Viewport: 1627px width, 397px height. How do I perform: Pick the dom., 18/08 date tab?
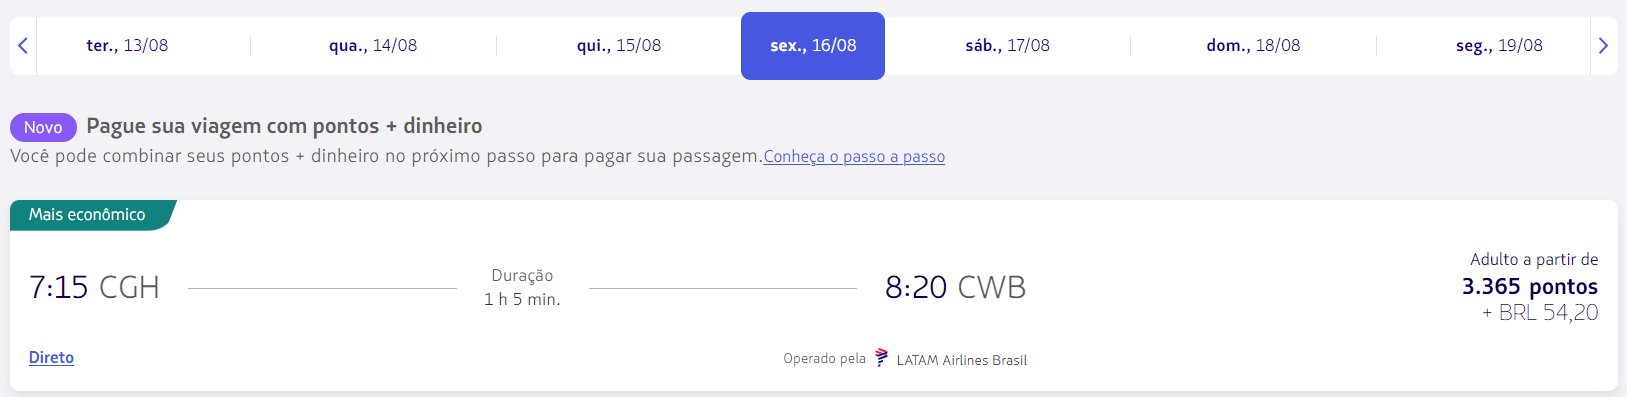[1253, 45]
